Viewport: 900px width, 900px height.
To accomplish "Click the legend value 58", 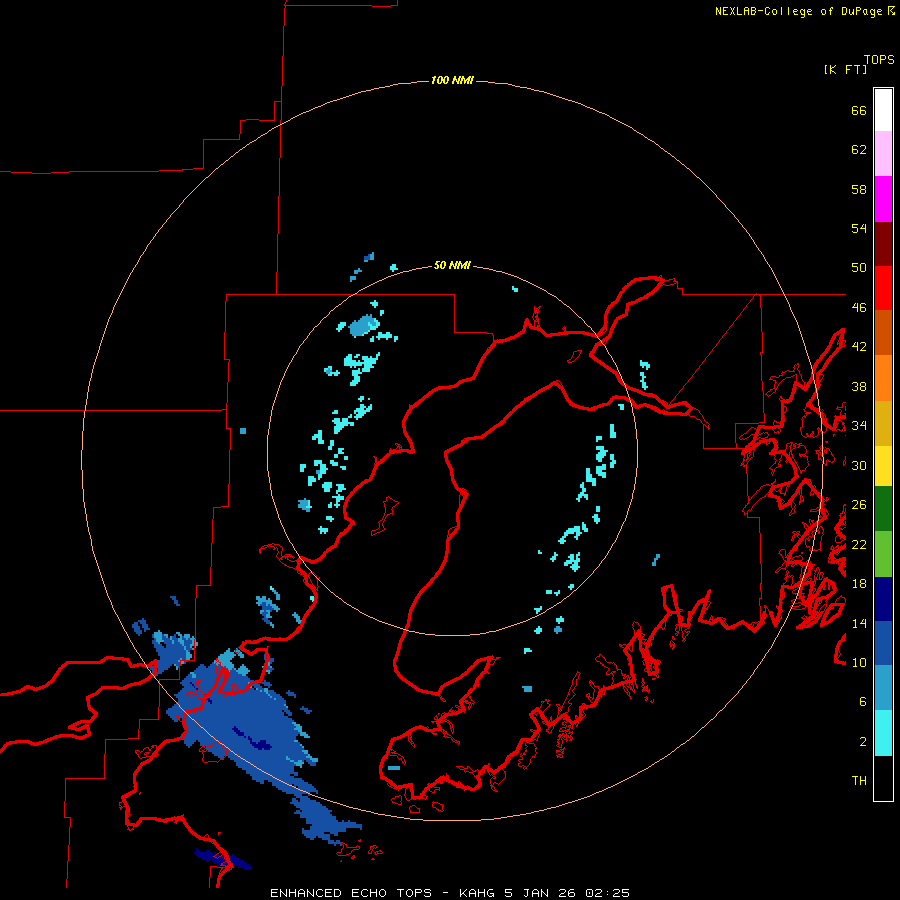I will point(859,189).
